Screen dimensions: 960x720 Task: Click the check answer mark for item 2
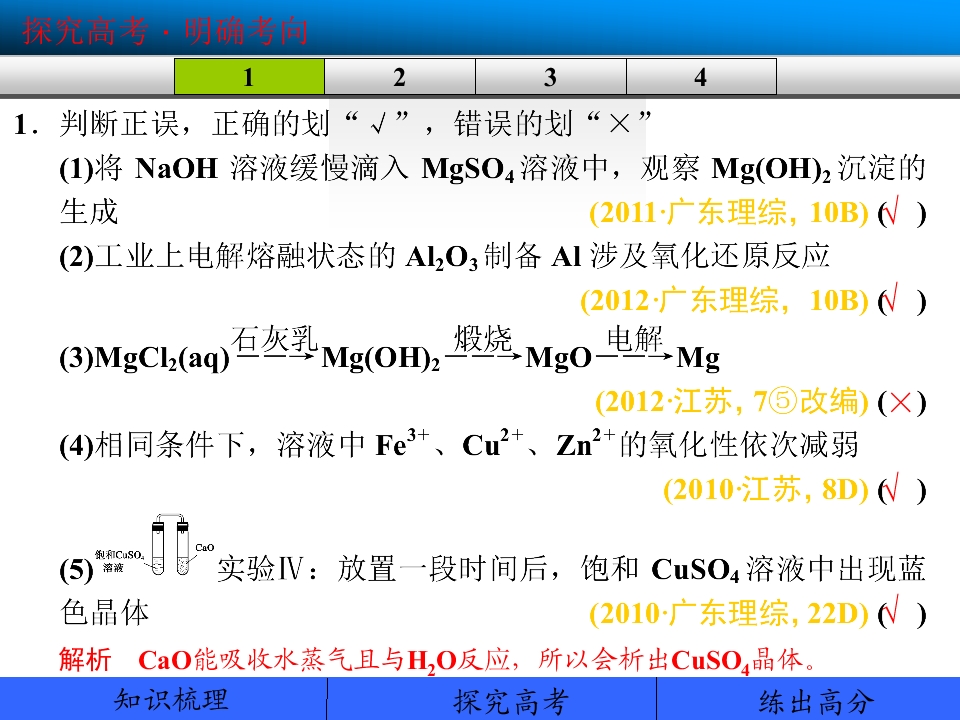(x=891, y=298)
